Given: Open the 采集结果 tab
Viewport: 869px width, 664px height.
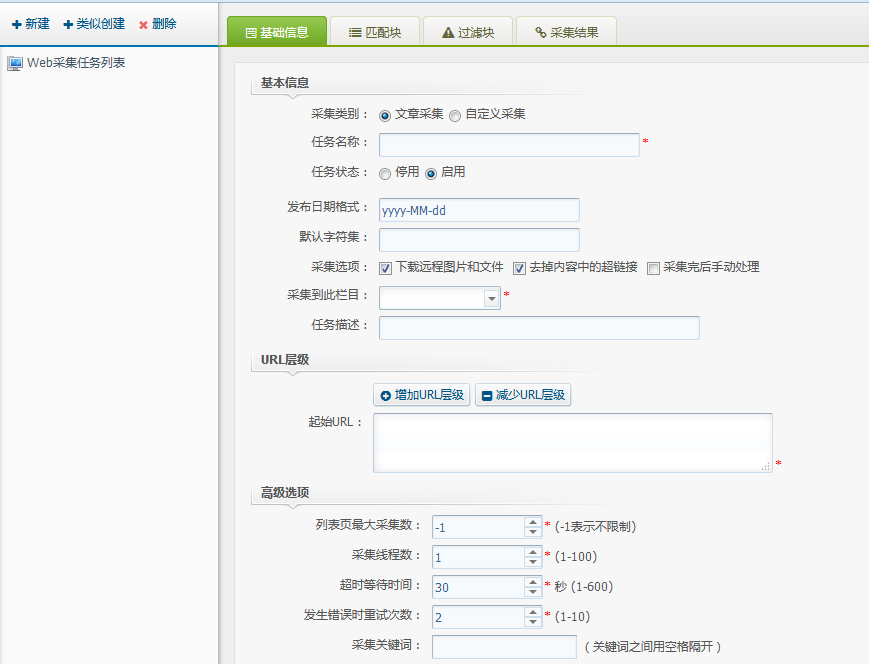Looking at the screenshot, I should pyautogui.click(x=566, y=32).
